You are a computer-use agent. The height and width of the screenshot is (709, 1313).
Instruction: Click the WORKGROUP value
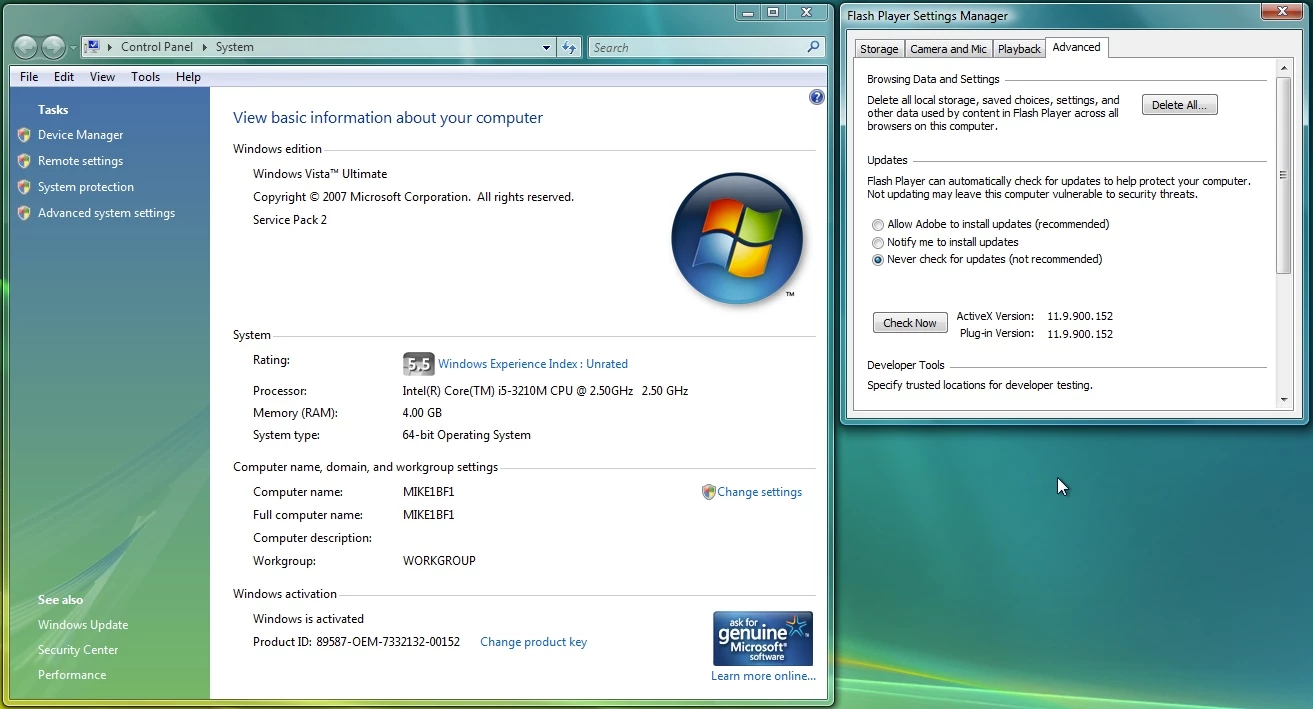click(439, 561)
